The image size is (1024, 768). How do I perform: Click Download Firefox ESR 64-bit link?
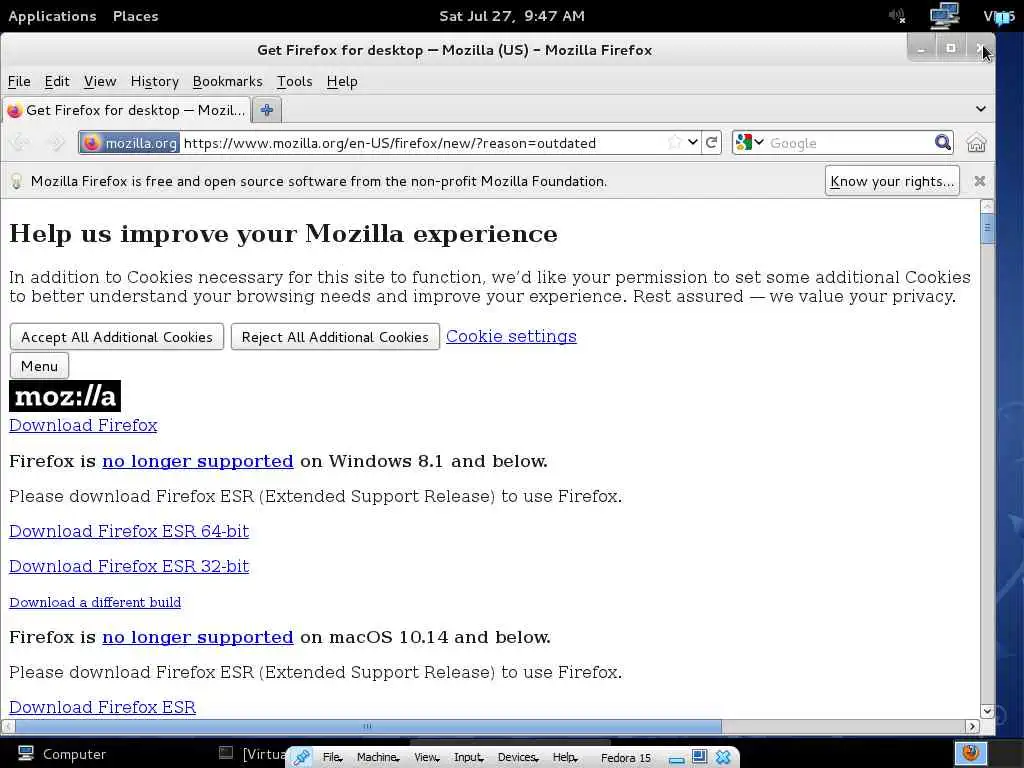pos(129,532)
